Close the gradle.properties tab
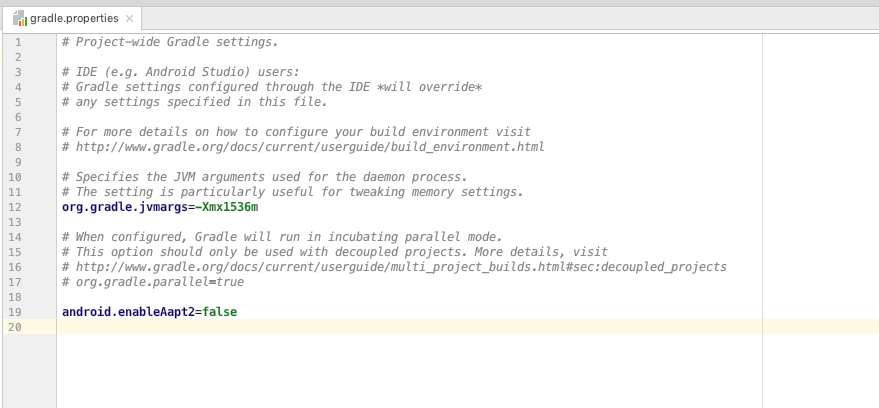The height and width of the screenshot is (408, 879). click(x=129, y=18)
